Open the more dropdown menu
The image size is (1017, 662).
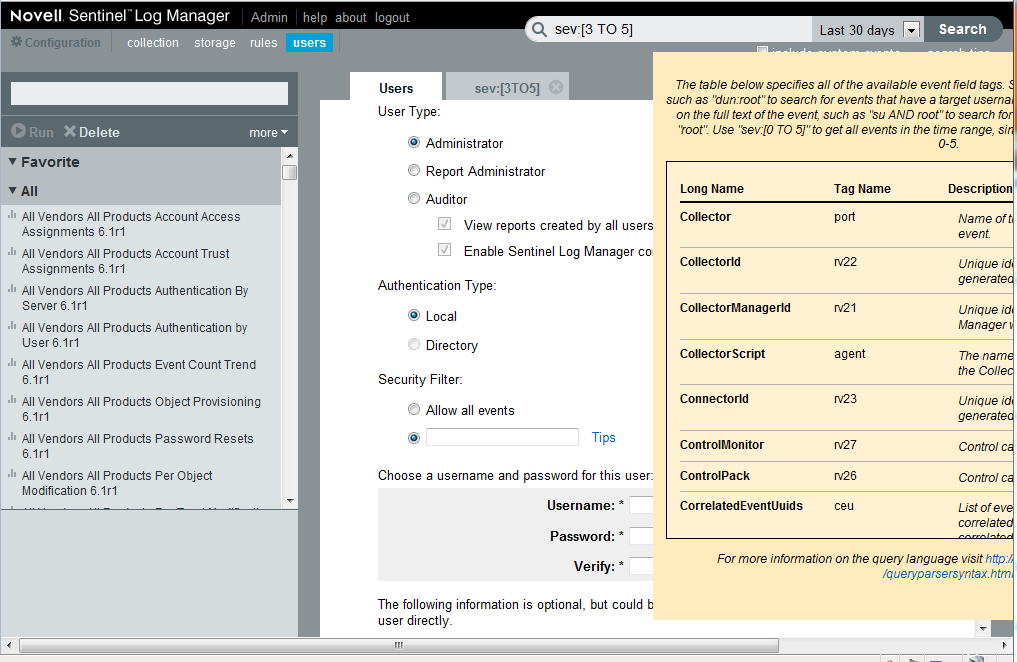(269, 132)
